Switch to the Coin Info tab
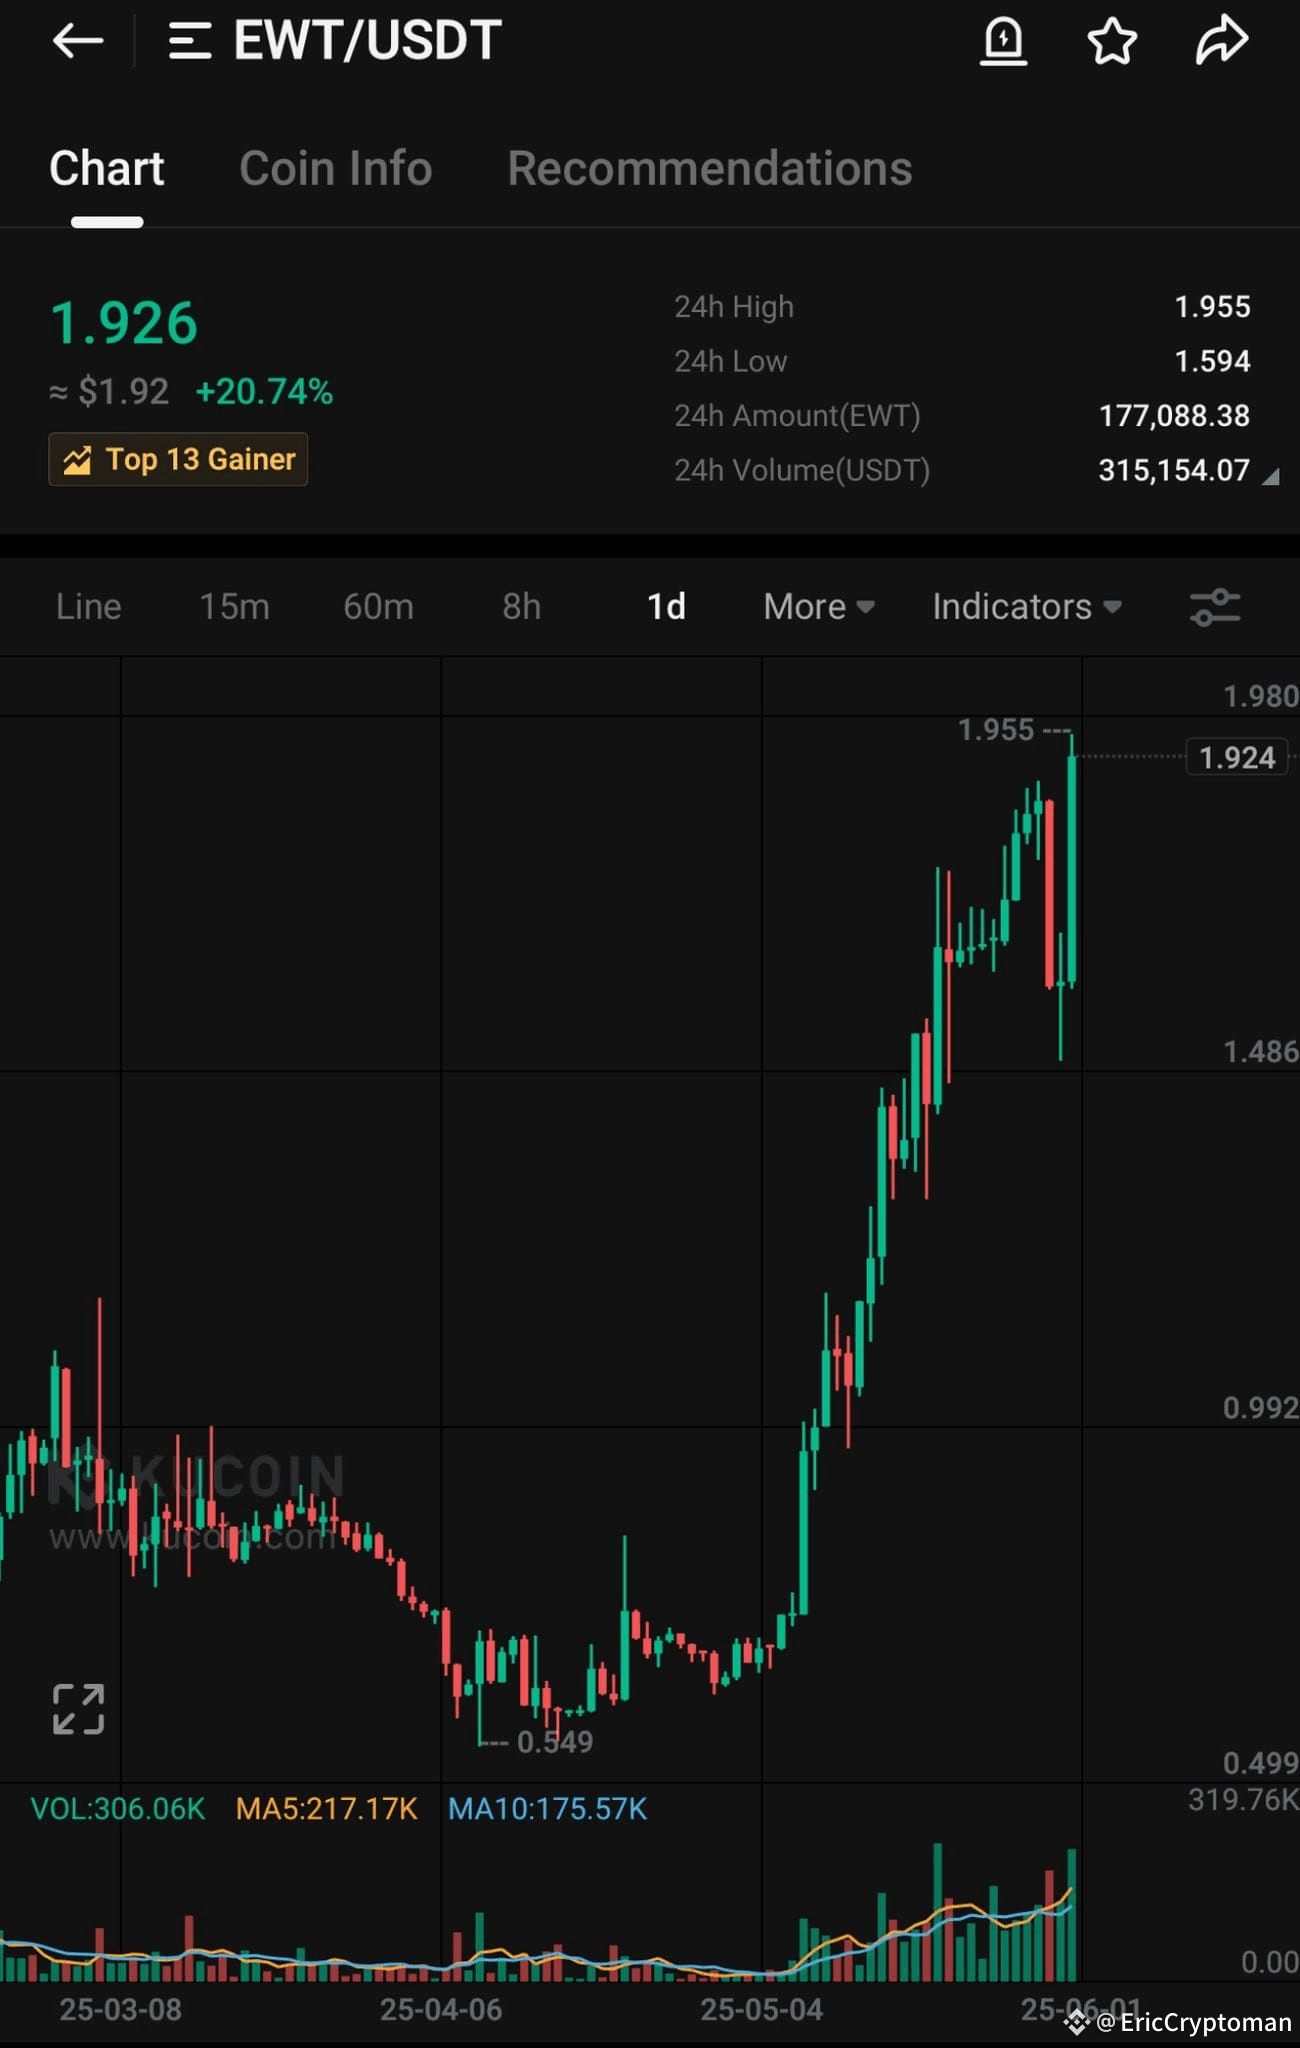This screenshot has width=1300, height=2048. (x=336, y=168)
